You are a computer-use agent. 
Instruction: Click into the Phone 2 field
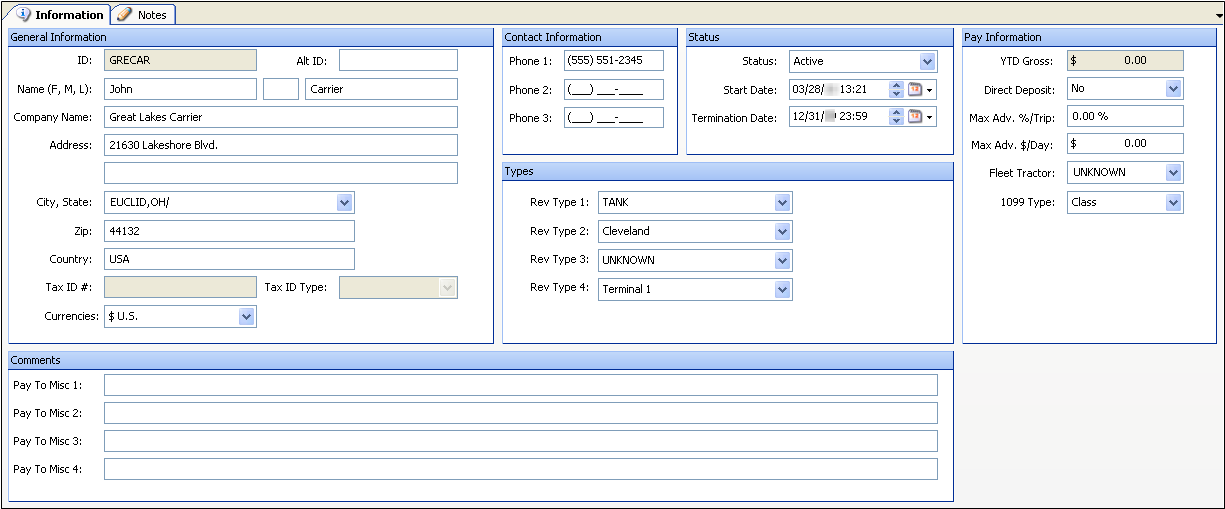pyautogui.click(x=613, y=90)
